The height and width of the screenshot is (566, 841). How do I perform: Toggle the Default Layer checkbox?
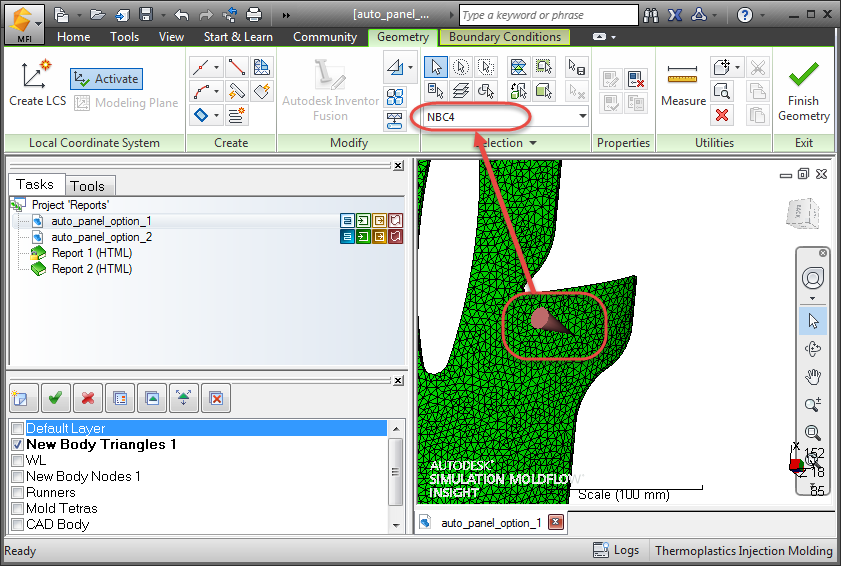point(18,428)
